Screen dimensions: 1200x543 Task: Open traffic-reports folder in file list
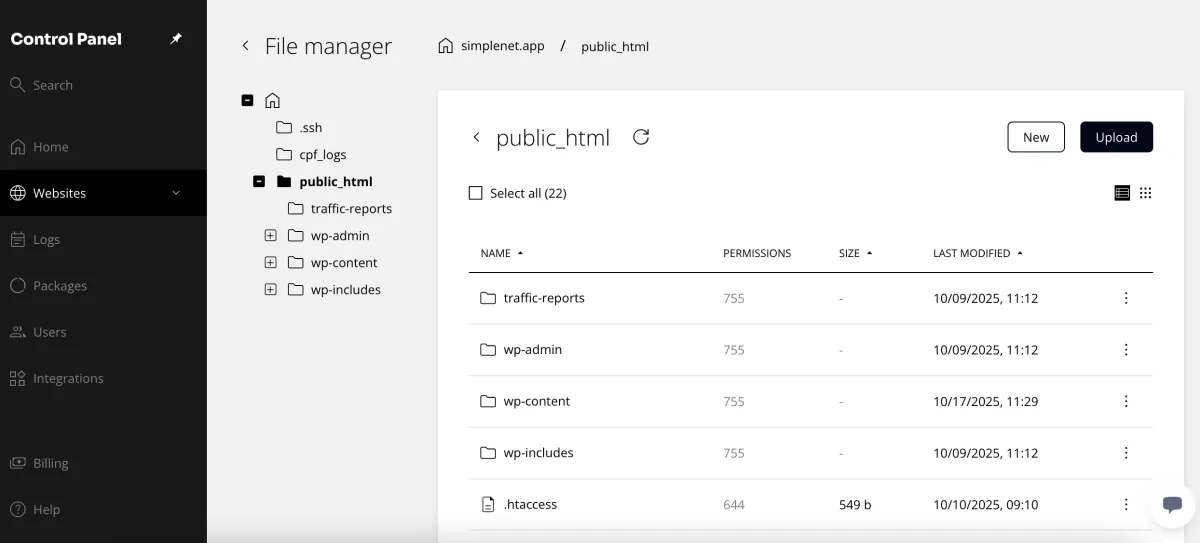(x=544, y=298)
